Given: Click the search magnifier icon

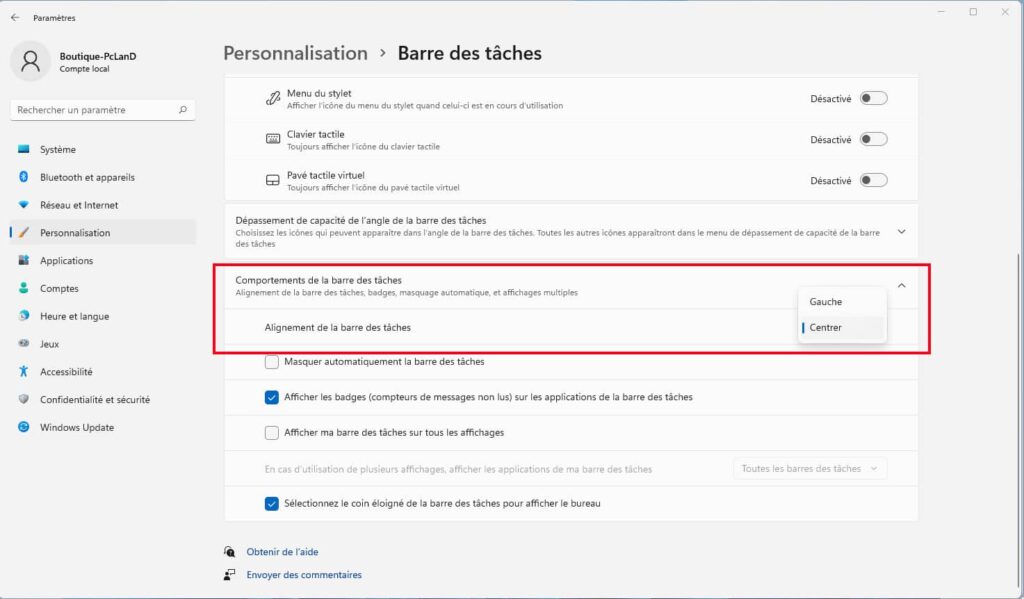Looking at the screenshot, I should [x=183, y=110].
